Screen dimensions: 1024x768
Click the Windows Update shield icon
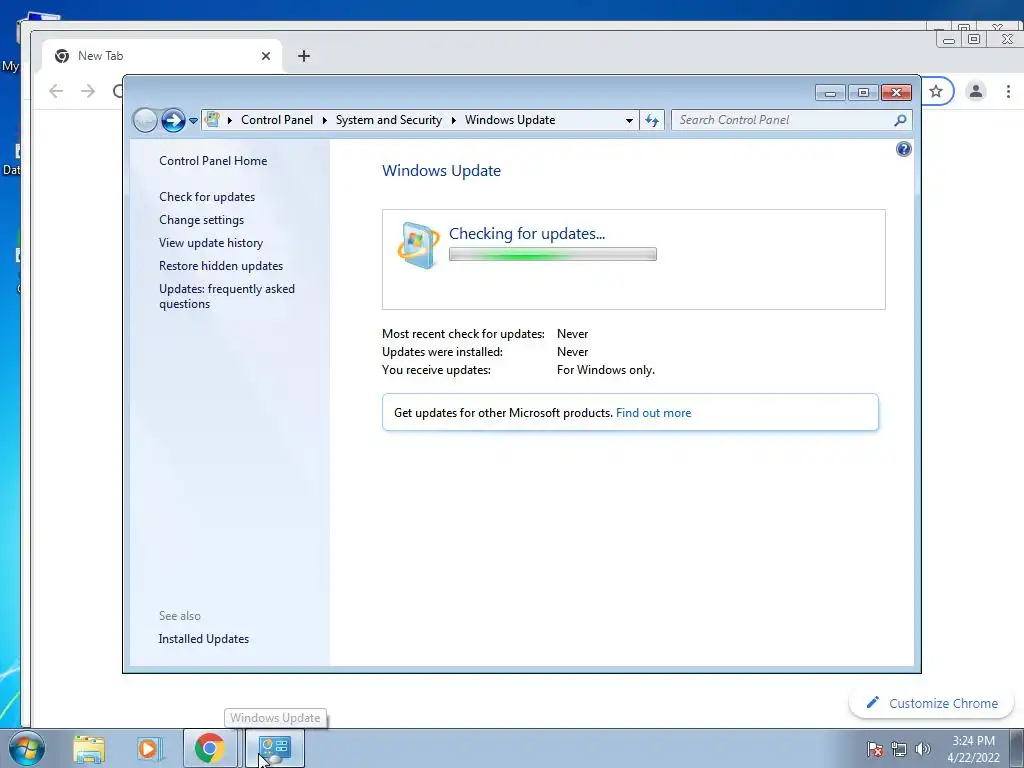418,246
